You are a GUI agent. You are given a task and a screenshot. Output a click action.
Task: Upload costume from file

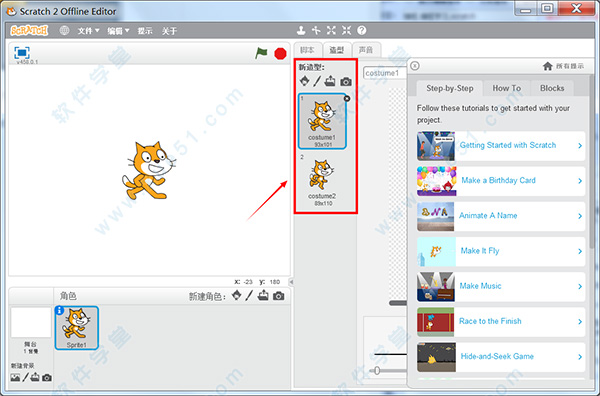330,81
